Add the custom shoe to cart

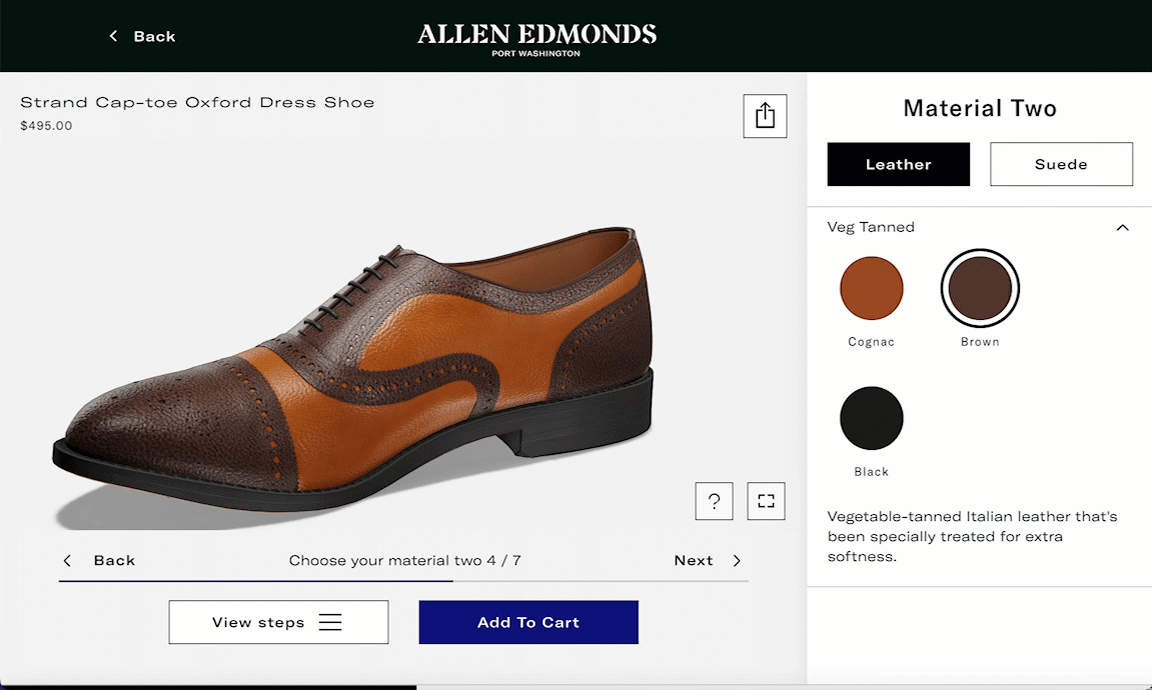coord(528,622)
